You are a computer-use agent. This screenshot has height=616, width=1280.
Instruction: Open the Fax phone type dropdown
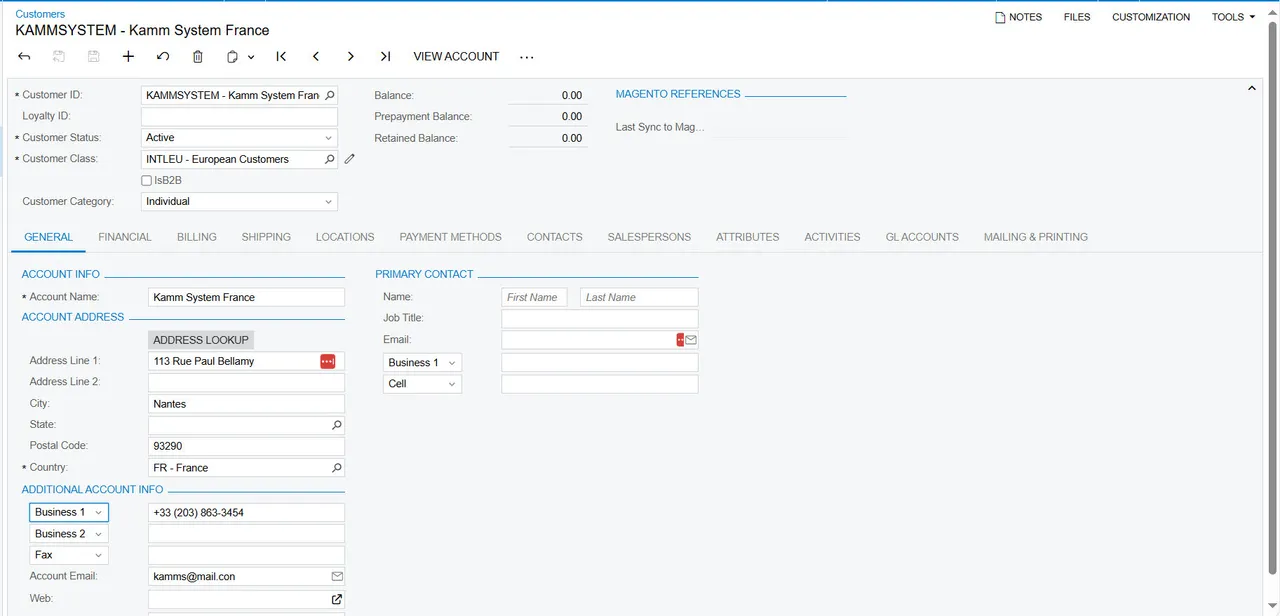coord(69,555)
